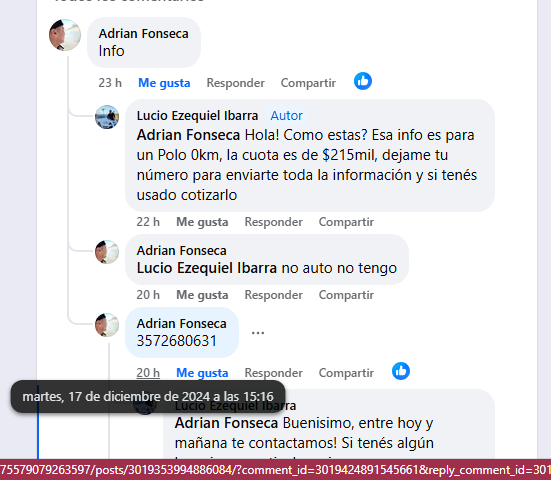Open Lucio Ezequiel Ibarra author name link
551x480 pixels.
coord(197,116)
